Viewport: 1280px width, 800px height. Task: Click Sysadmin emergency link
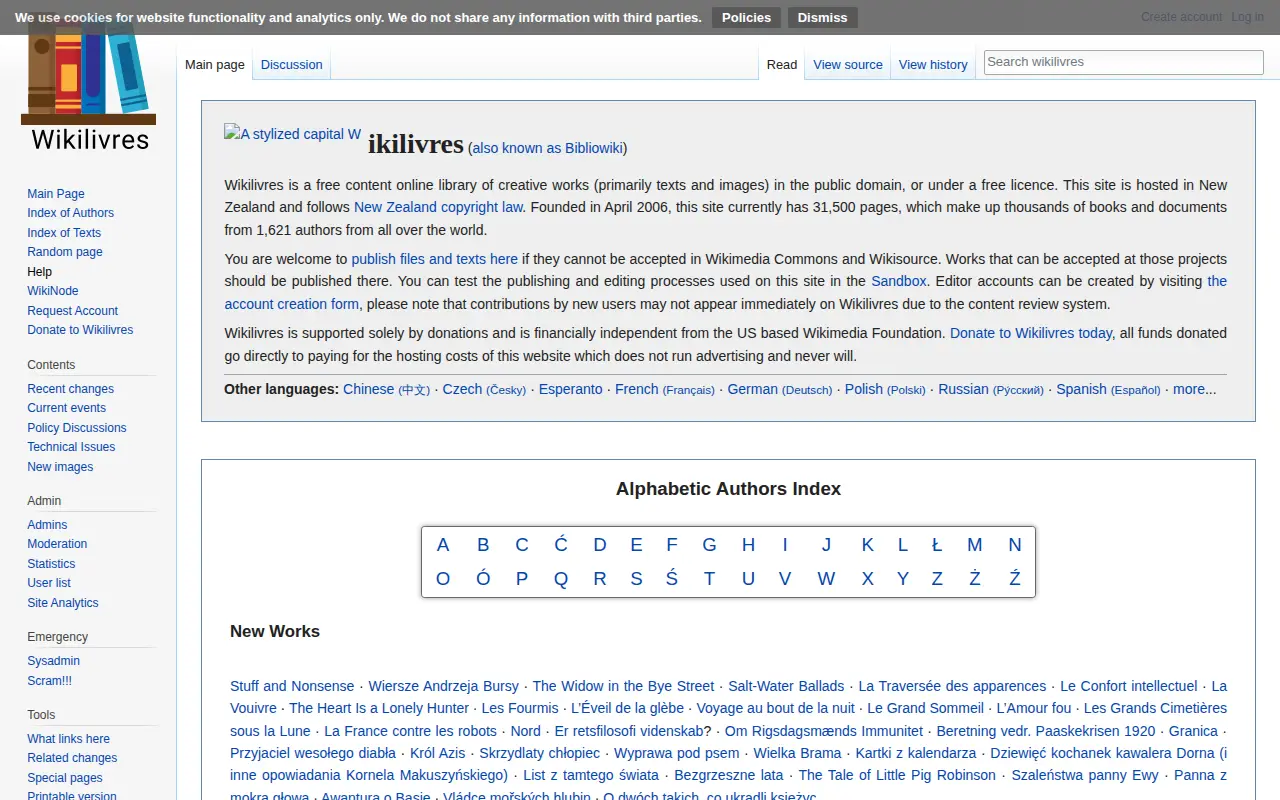pyautogui.click(x=53, y=661)
